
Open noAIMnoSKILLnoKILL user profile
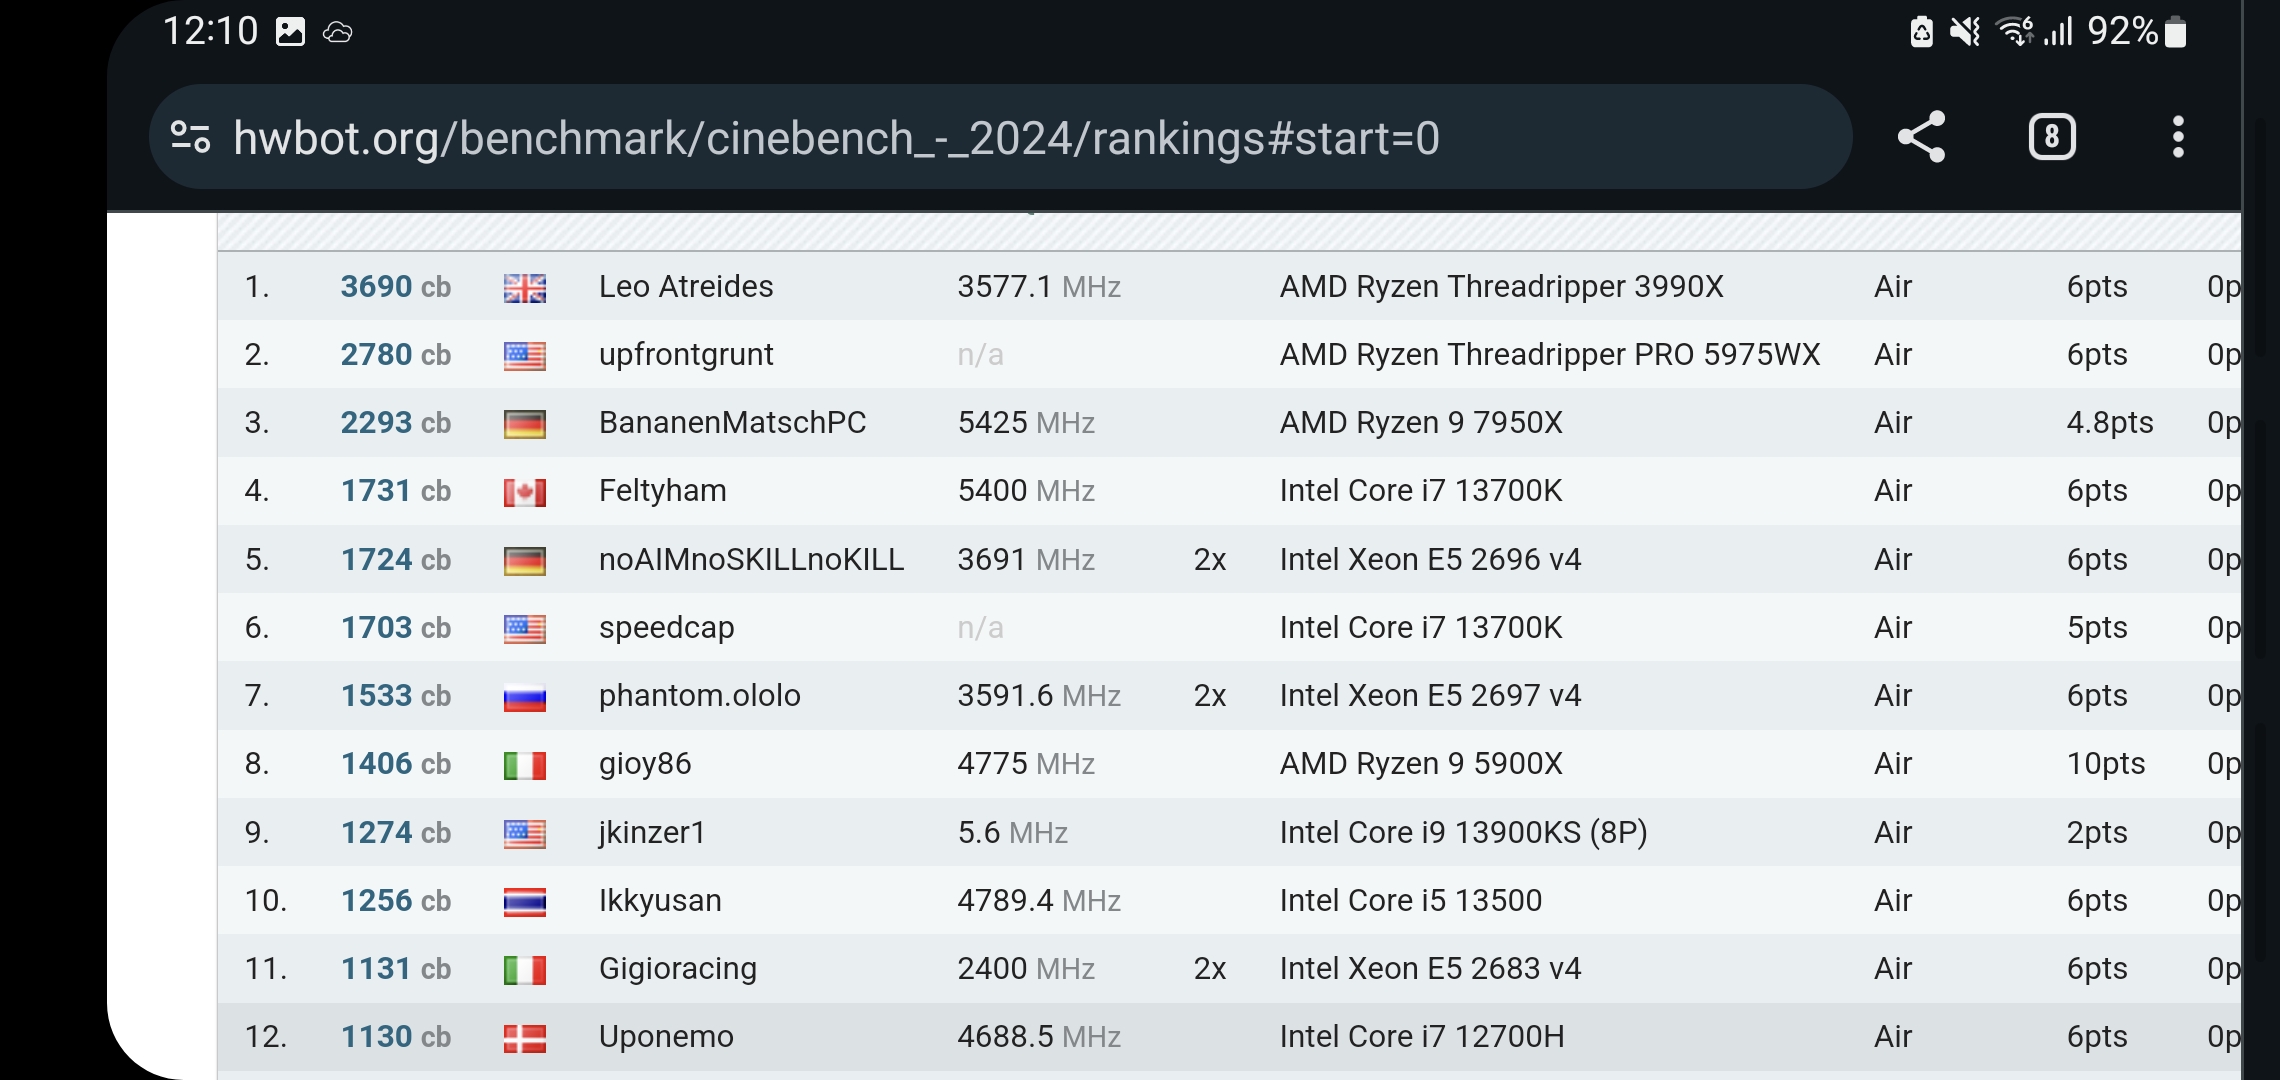(751, 560)
